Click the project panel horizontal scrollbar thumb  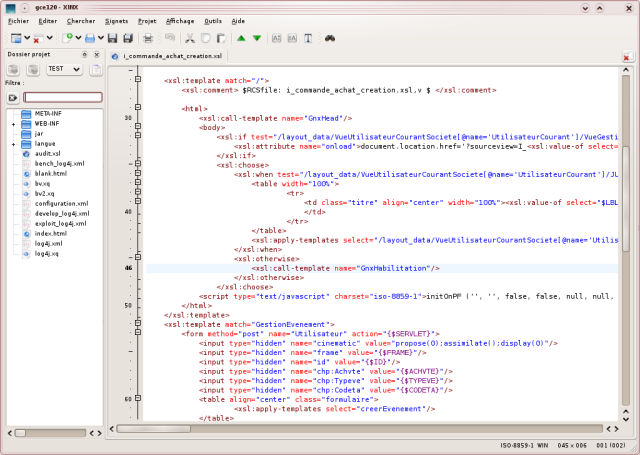20,433
